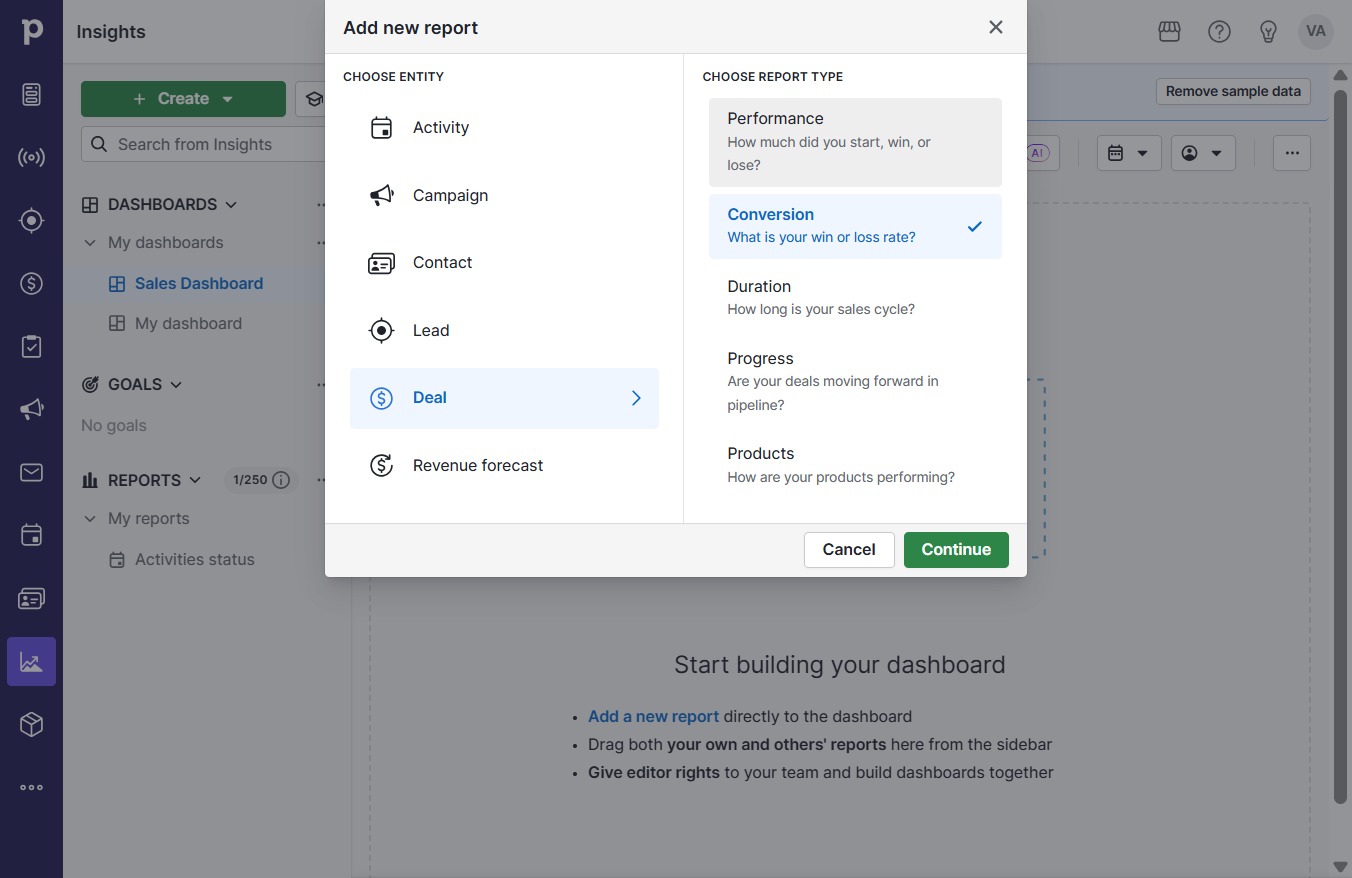Open the help question mark icon

click(x=1219, y=32)
